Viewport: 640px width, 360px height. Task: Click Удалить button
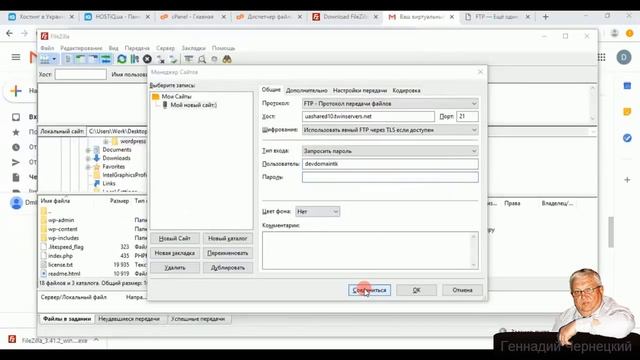175,268
